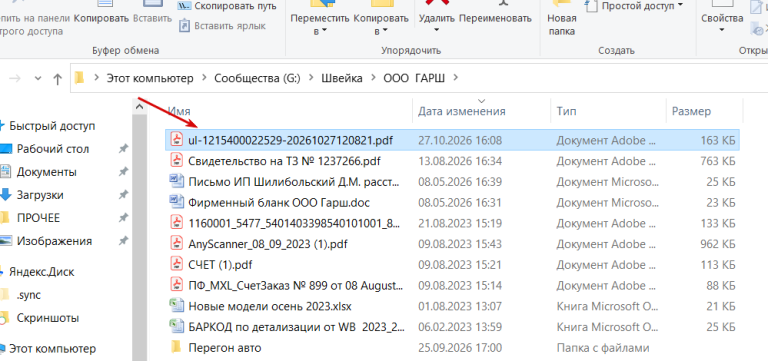The image size is (768, 361).
Task: Click the pin icon next to Рабочий стол
Action: 123,149
